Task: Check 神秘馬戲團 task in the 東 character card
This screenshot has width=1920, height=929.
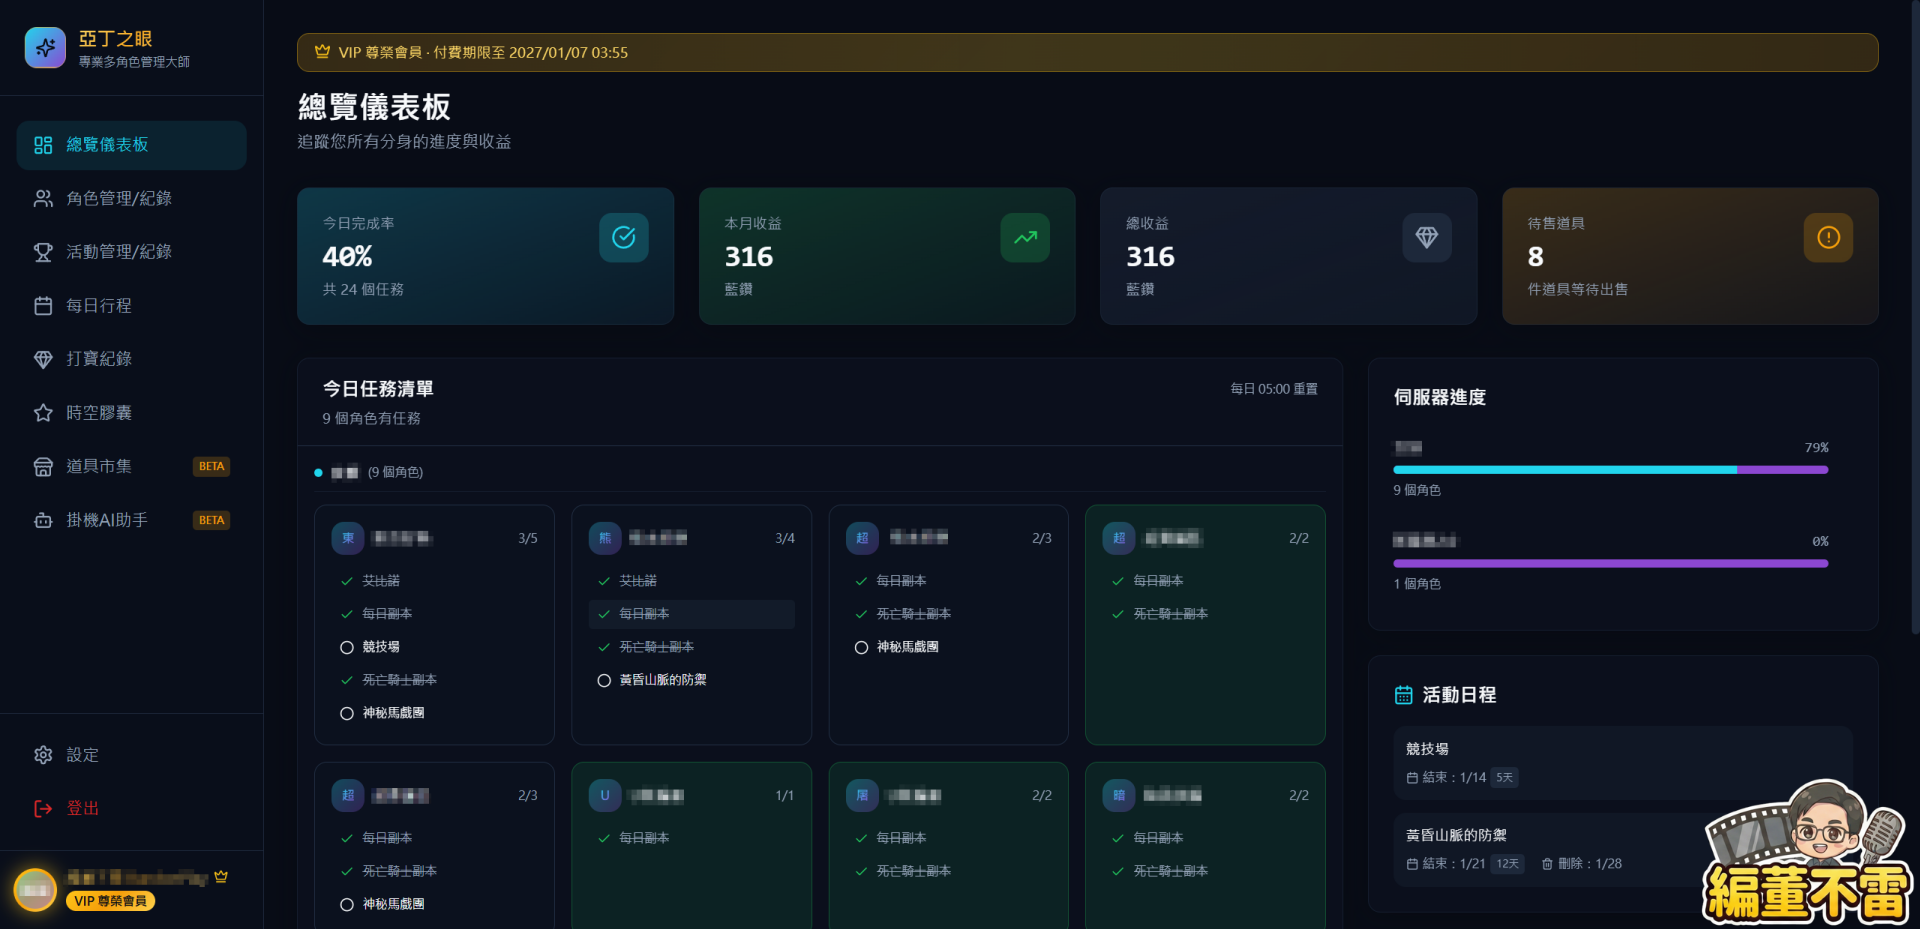Action: pos(347,713)
